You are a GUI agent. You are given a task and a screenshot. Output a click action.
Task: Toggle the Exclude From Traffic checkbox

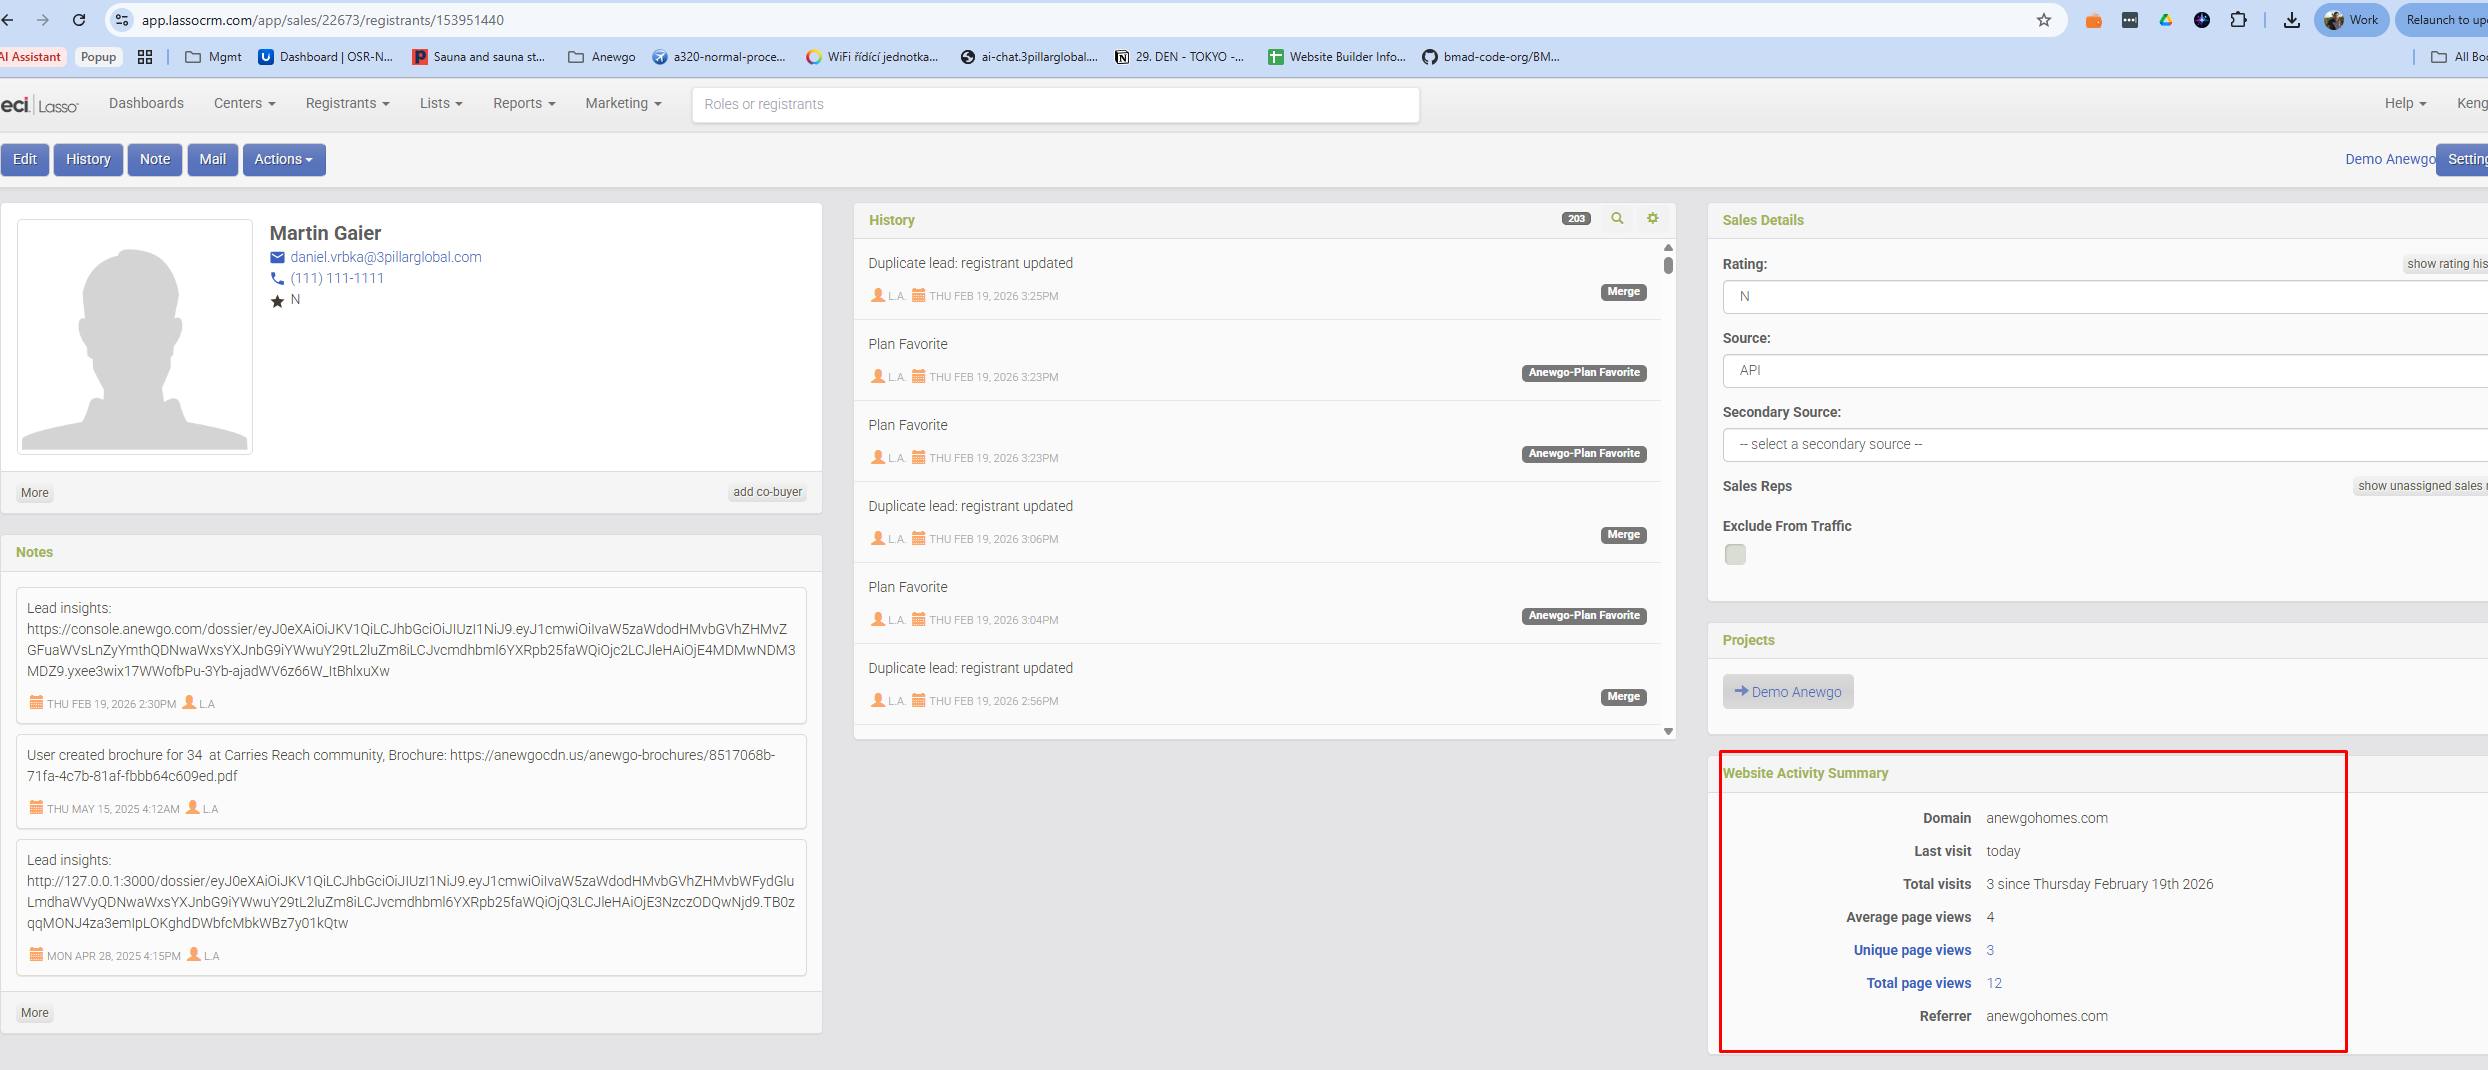(1735, 554)
